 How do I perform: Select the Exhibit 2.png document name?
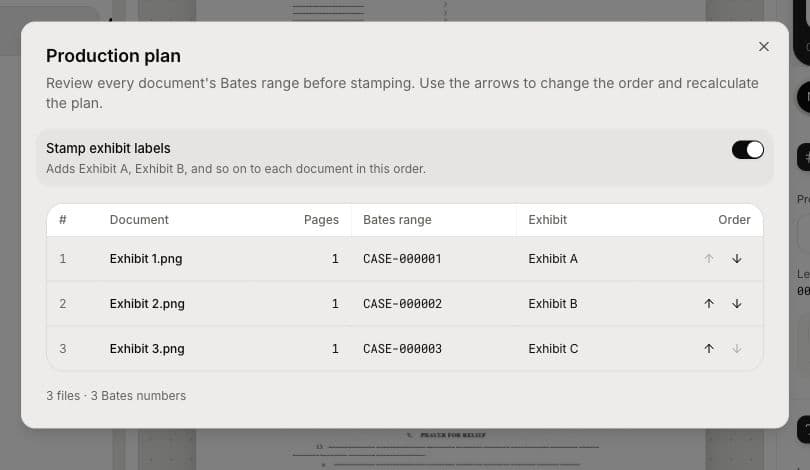[x=147, y=304]
